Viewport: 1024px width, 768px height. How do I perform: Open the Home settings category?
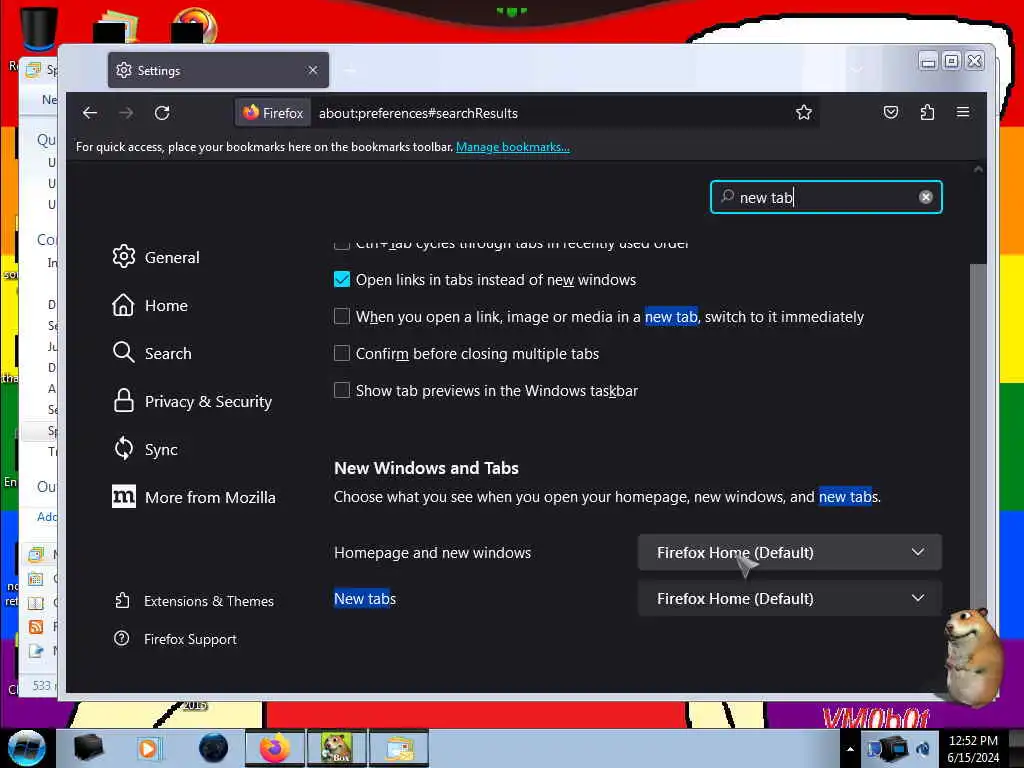[x=150, y=305]
